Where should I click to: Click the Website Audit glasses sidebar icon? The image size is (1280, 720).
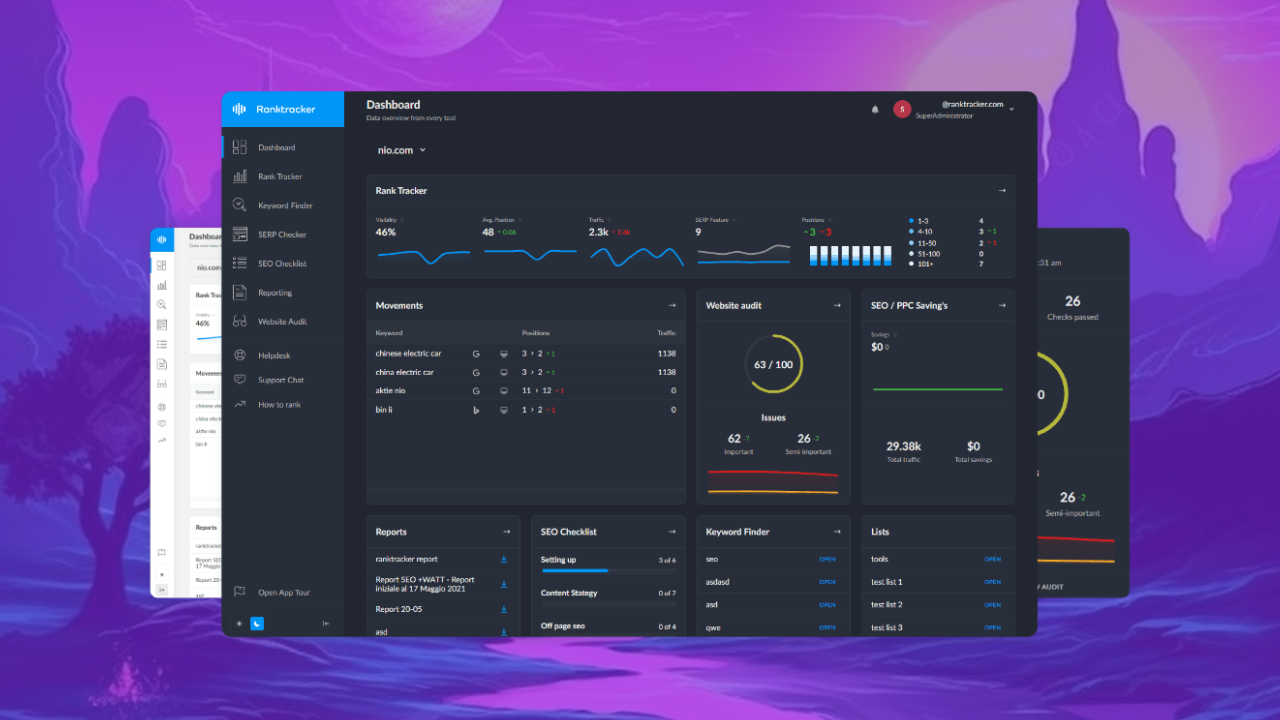click(x=240, y=321)
